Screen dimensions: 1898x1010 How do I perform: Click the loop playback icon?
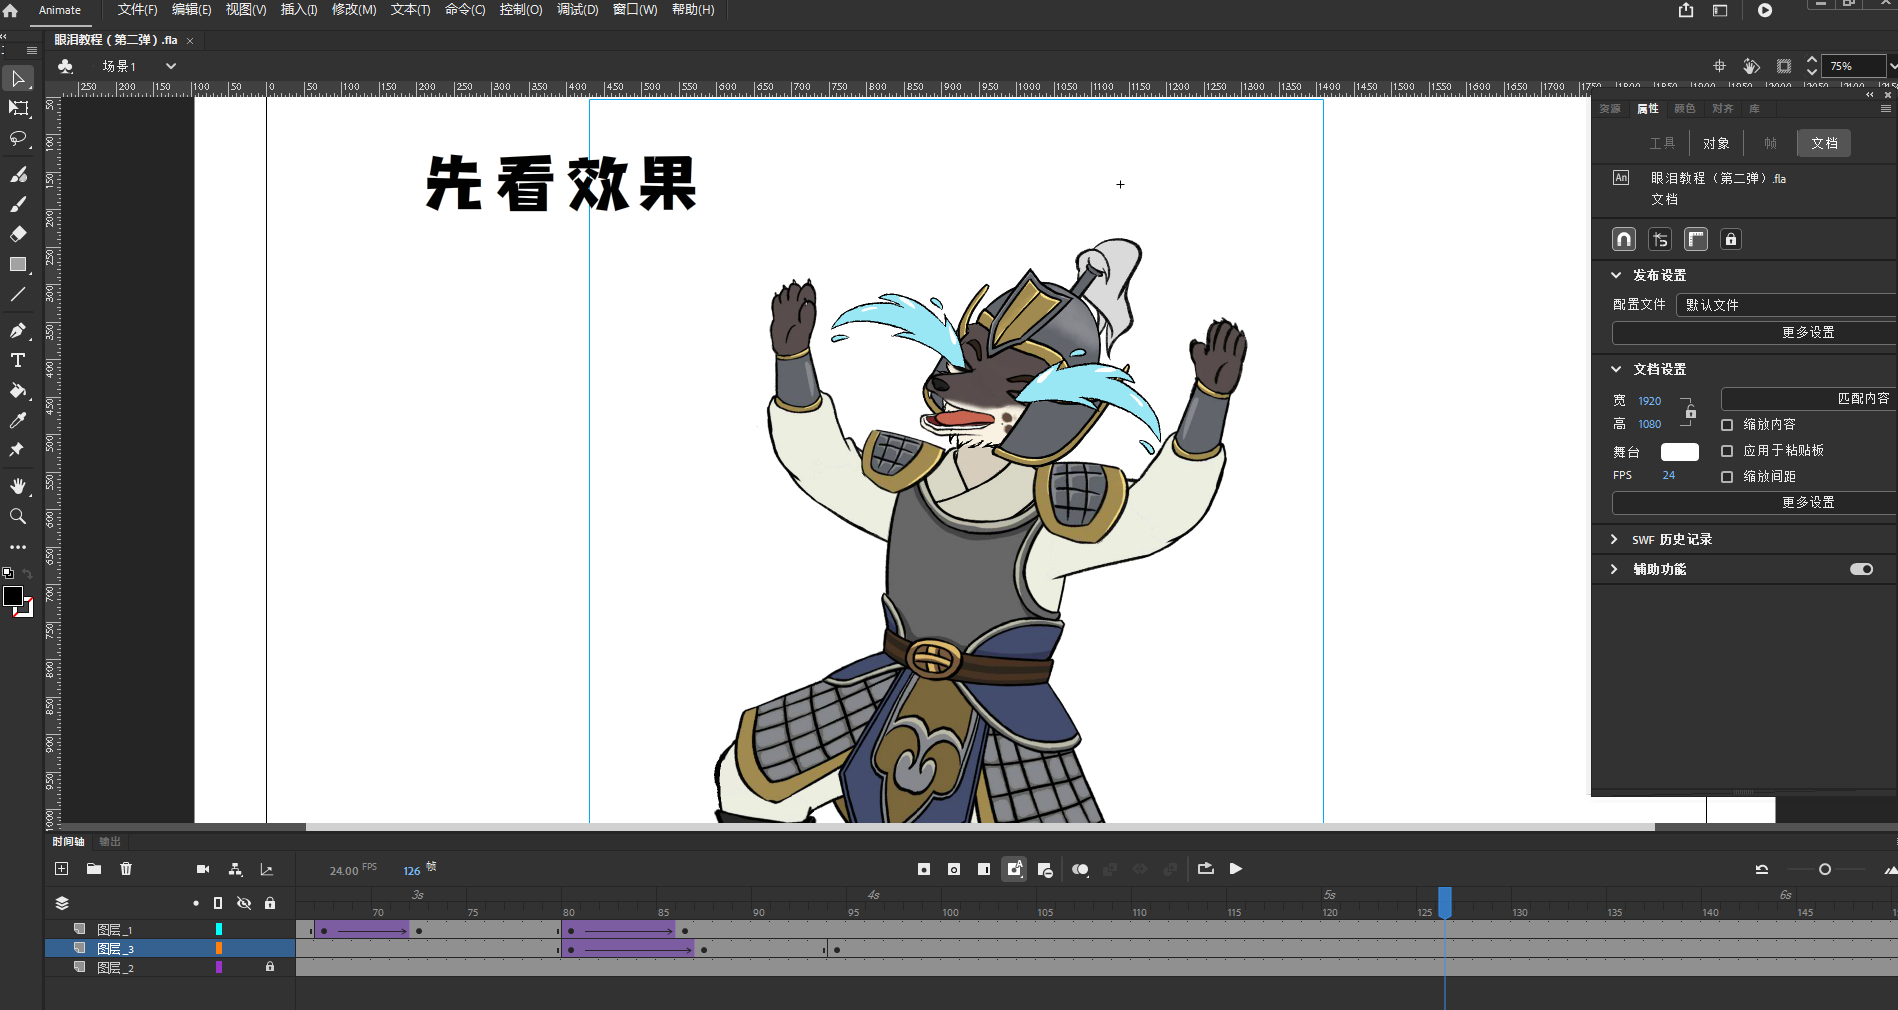(1206, 869)
